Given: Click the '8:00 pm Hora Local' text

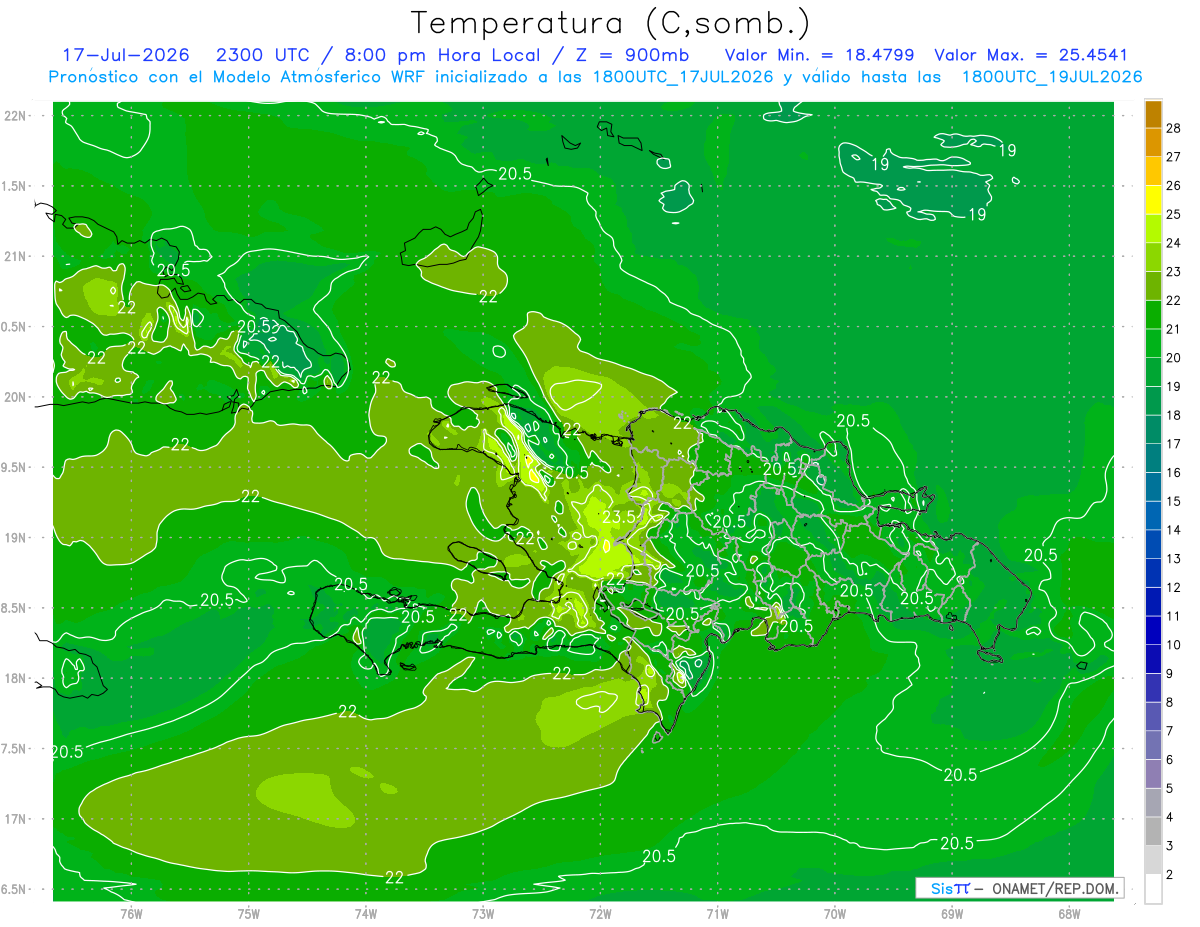Looking at the screenshot, I should point(445,55).
